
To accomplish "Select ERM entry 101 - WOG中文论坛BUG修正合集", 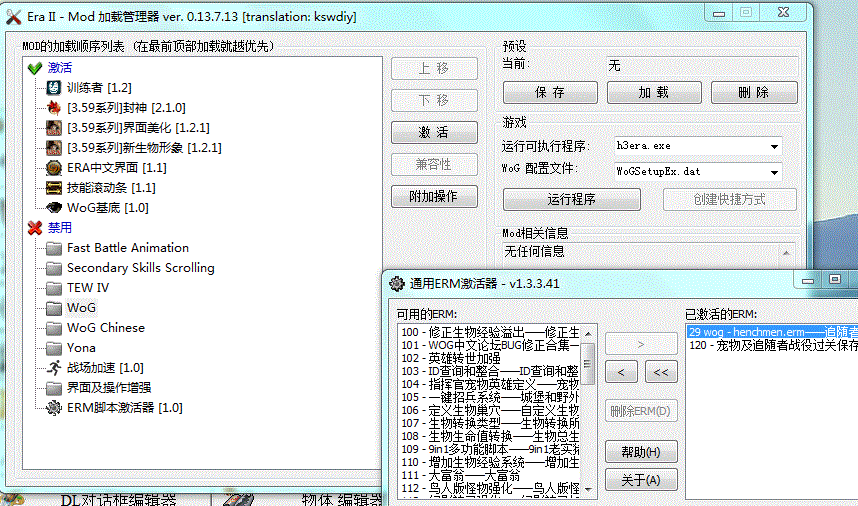I will click(490, 345).
